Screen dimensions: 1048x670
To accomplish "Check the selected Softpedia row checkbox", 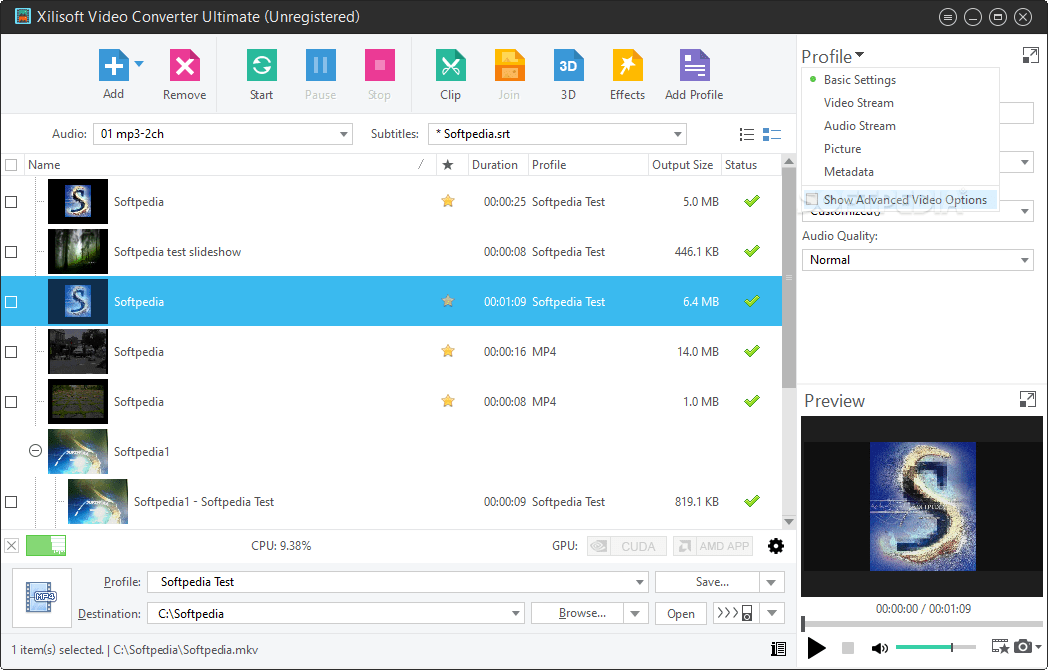I will pos(11,301).
